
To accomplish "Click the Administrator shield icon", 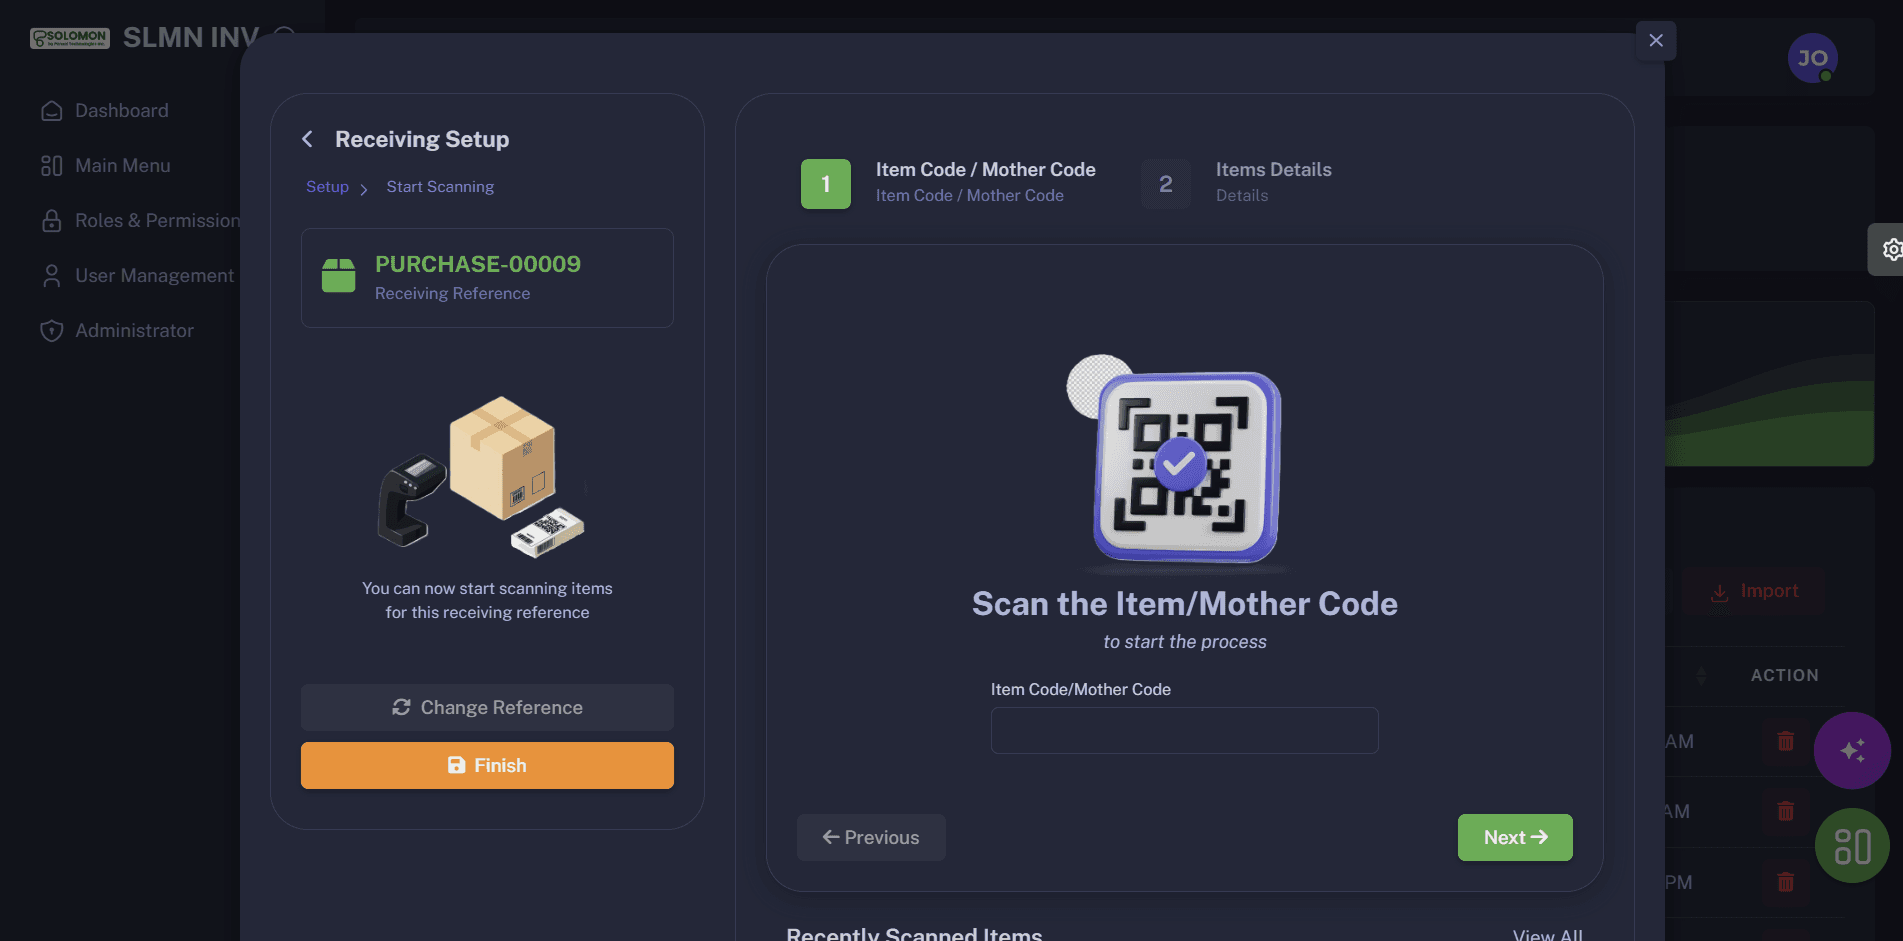I will [52, 331].
